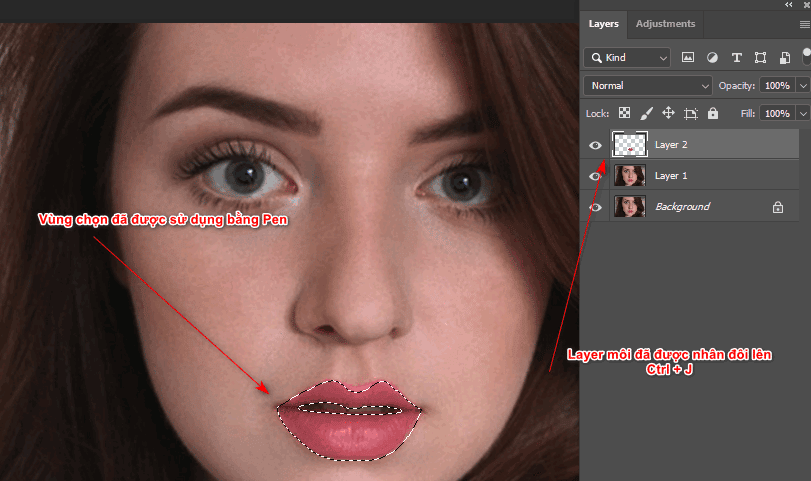Lock transparent pixels icon
Viewport: 811px width, 481px height.
(624, 113)
